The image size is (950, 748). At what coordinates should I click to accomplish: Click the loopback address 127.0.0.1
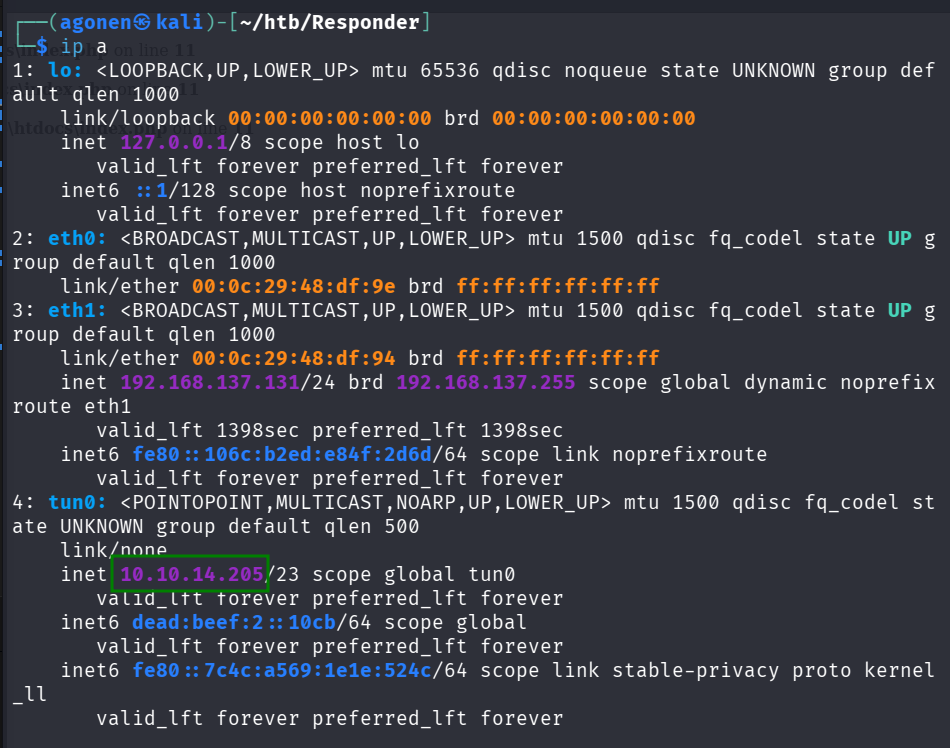(168, 142)
